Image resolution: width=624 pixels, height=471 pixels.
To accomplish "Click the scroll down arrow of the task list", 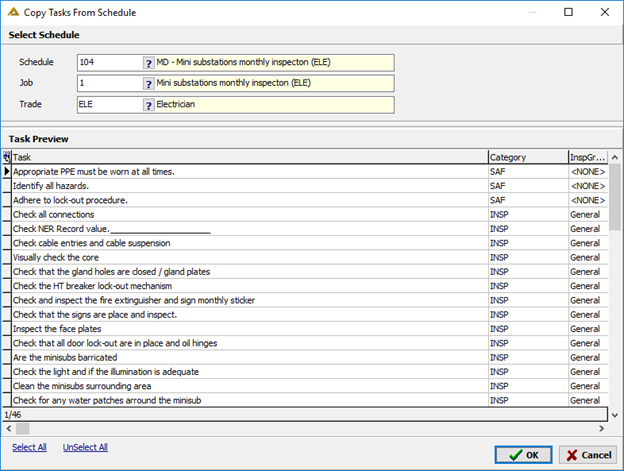I will click(615, 415).
